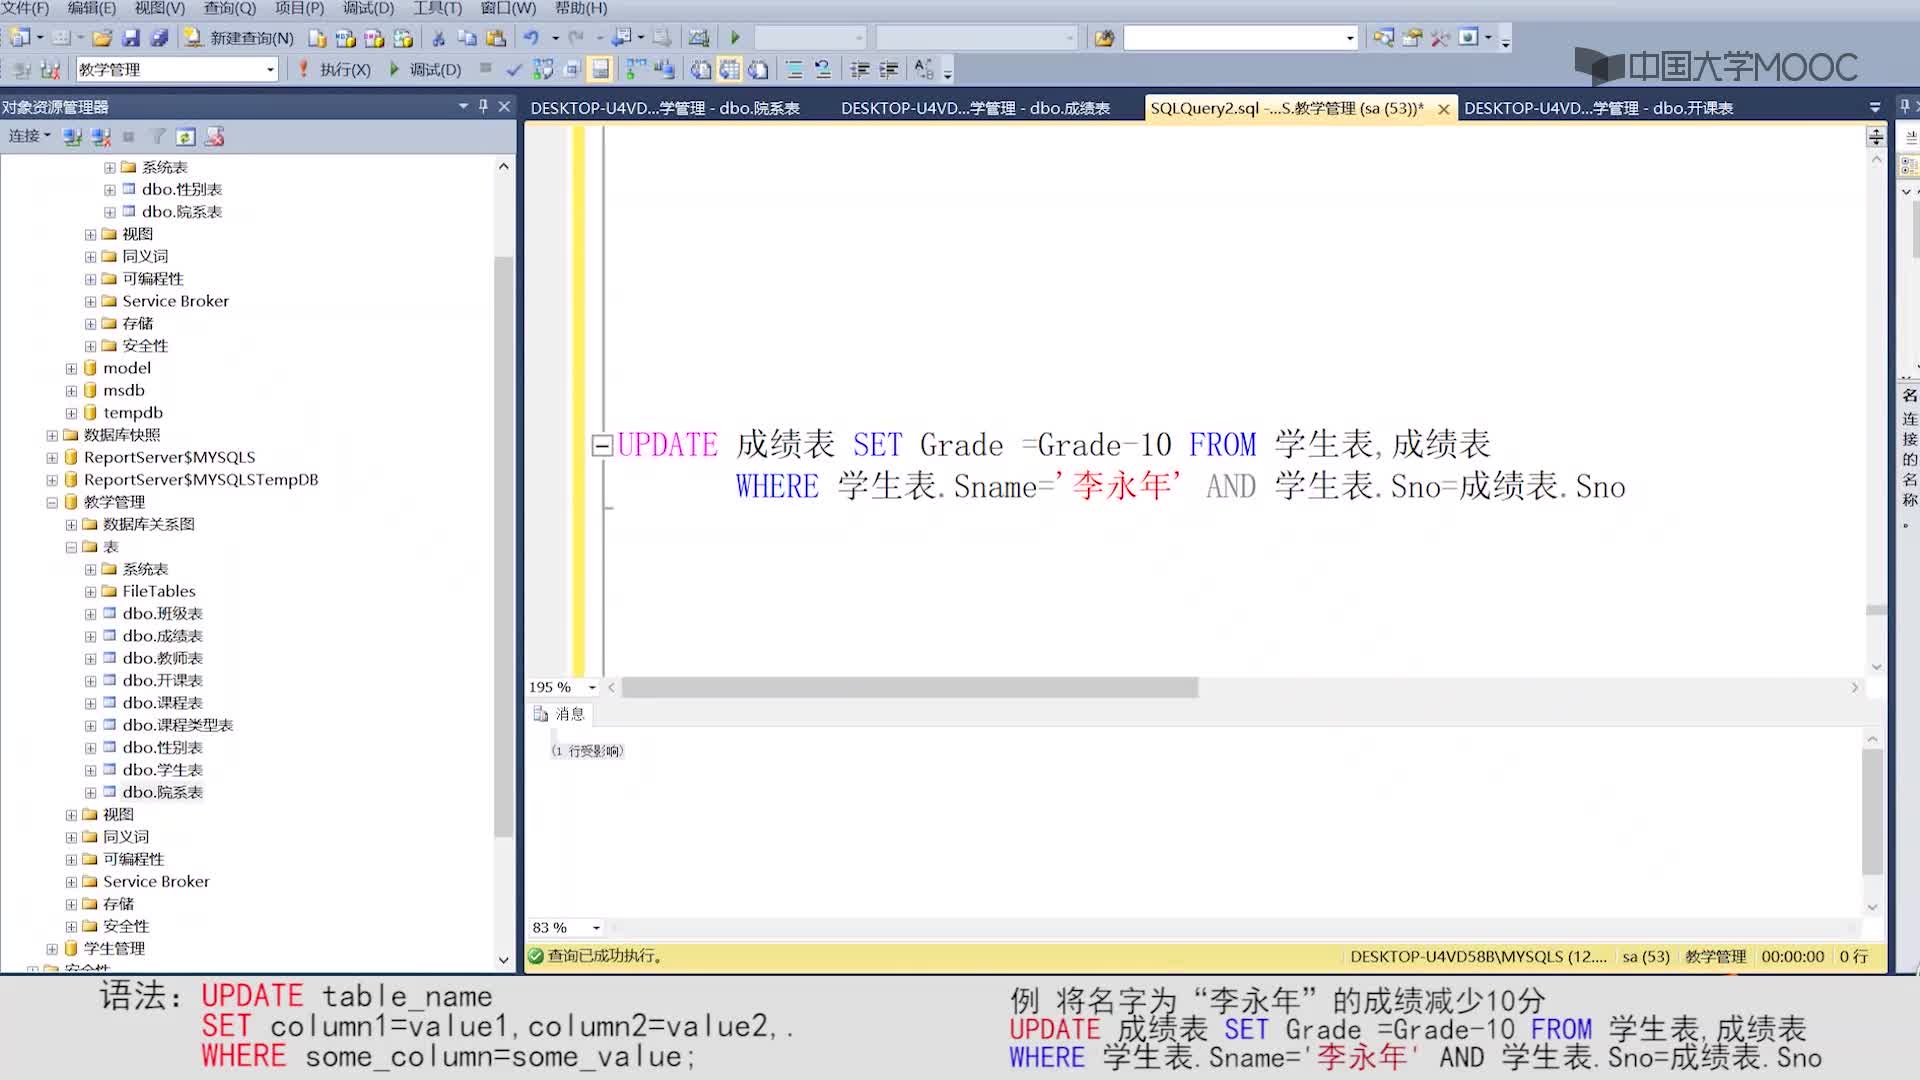Toggle Results to Grid icon
Screen dimensions: 1920x1080
(x=730, y=69)
